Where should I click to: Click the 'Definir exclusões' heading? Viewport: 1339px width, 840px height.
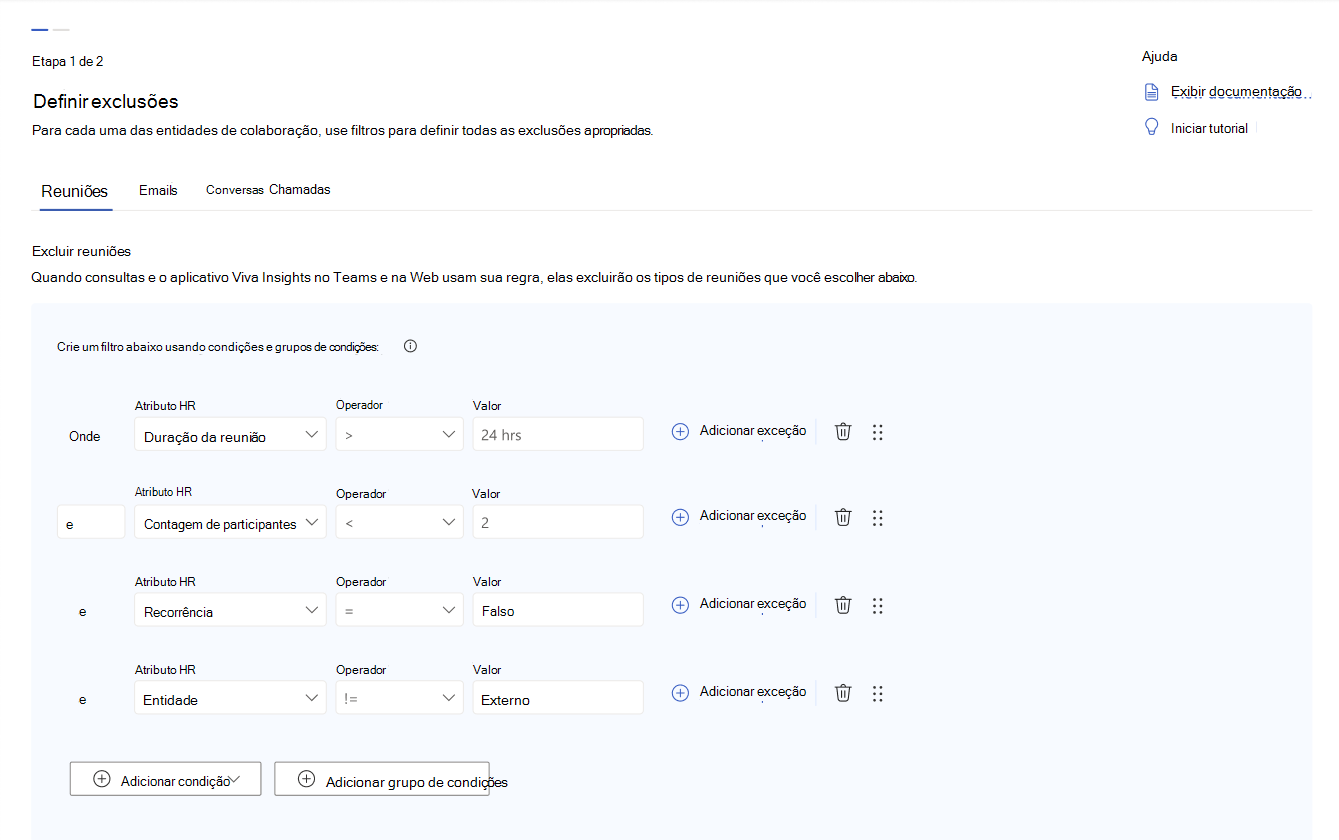[106, 101]
